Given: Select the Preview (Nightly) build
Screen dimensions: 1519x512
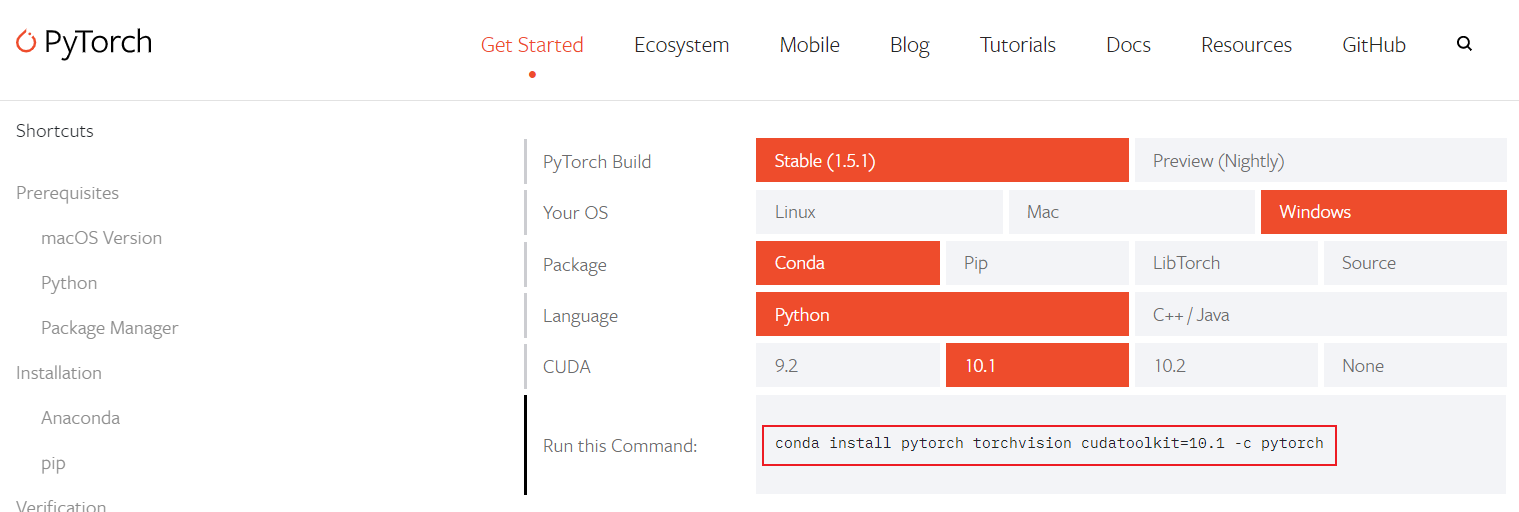Looking at the screenshot, I should [x=1320, y=160].
